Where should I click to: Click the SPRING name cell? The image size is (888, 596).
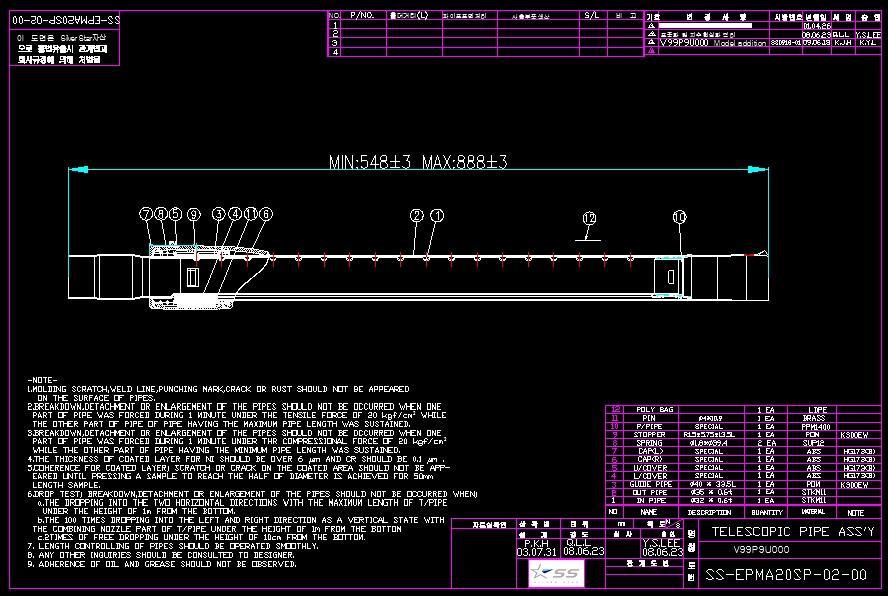[x=649, y=443]
